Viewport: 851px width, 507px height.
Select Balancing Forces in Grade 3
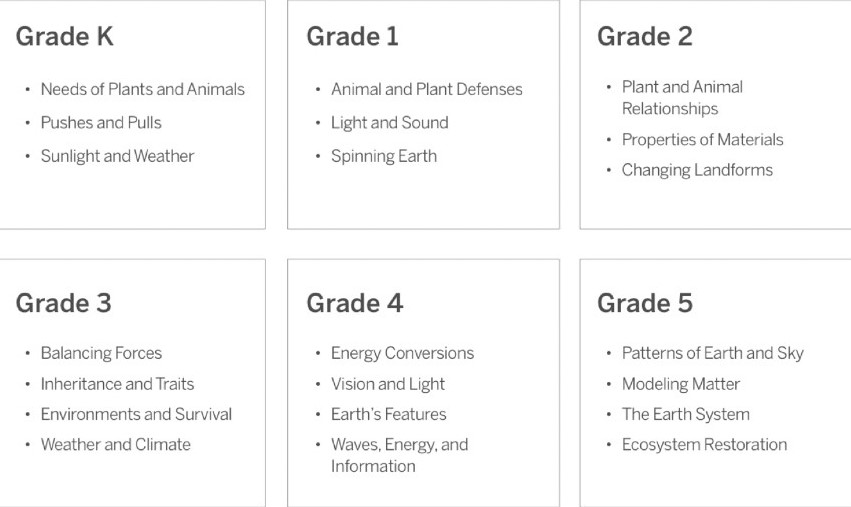coord(101,353)
